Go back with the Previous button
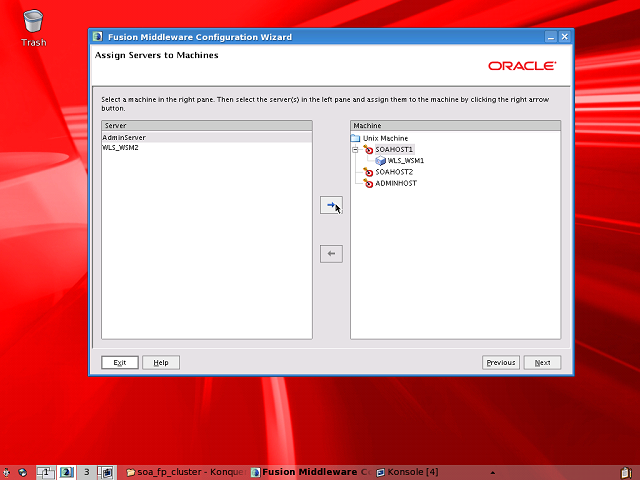 click(501, 362)
